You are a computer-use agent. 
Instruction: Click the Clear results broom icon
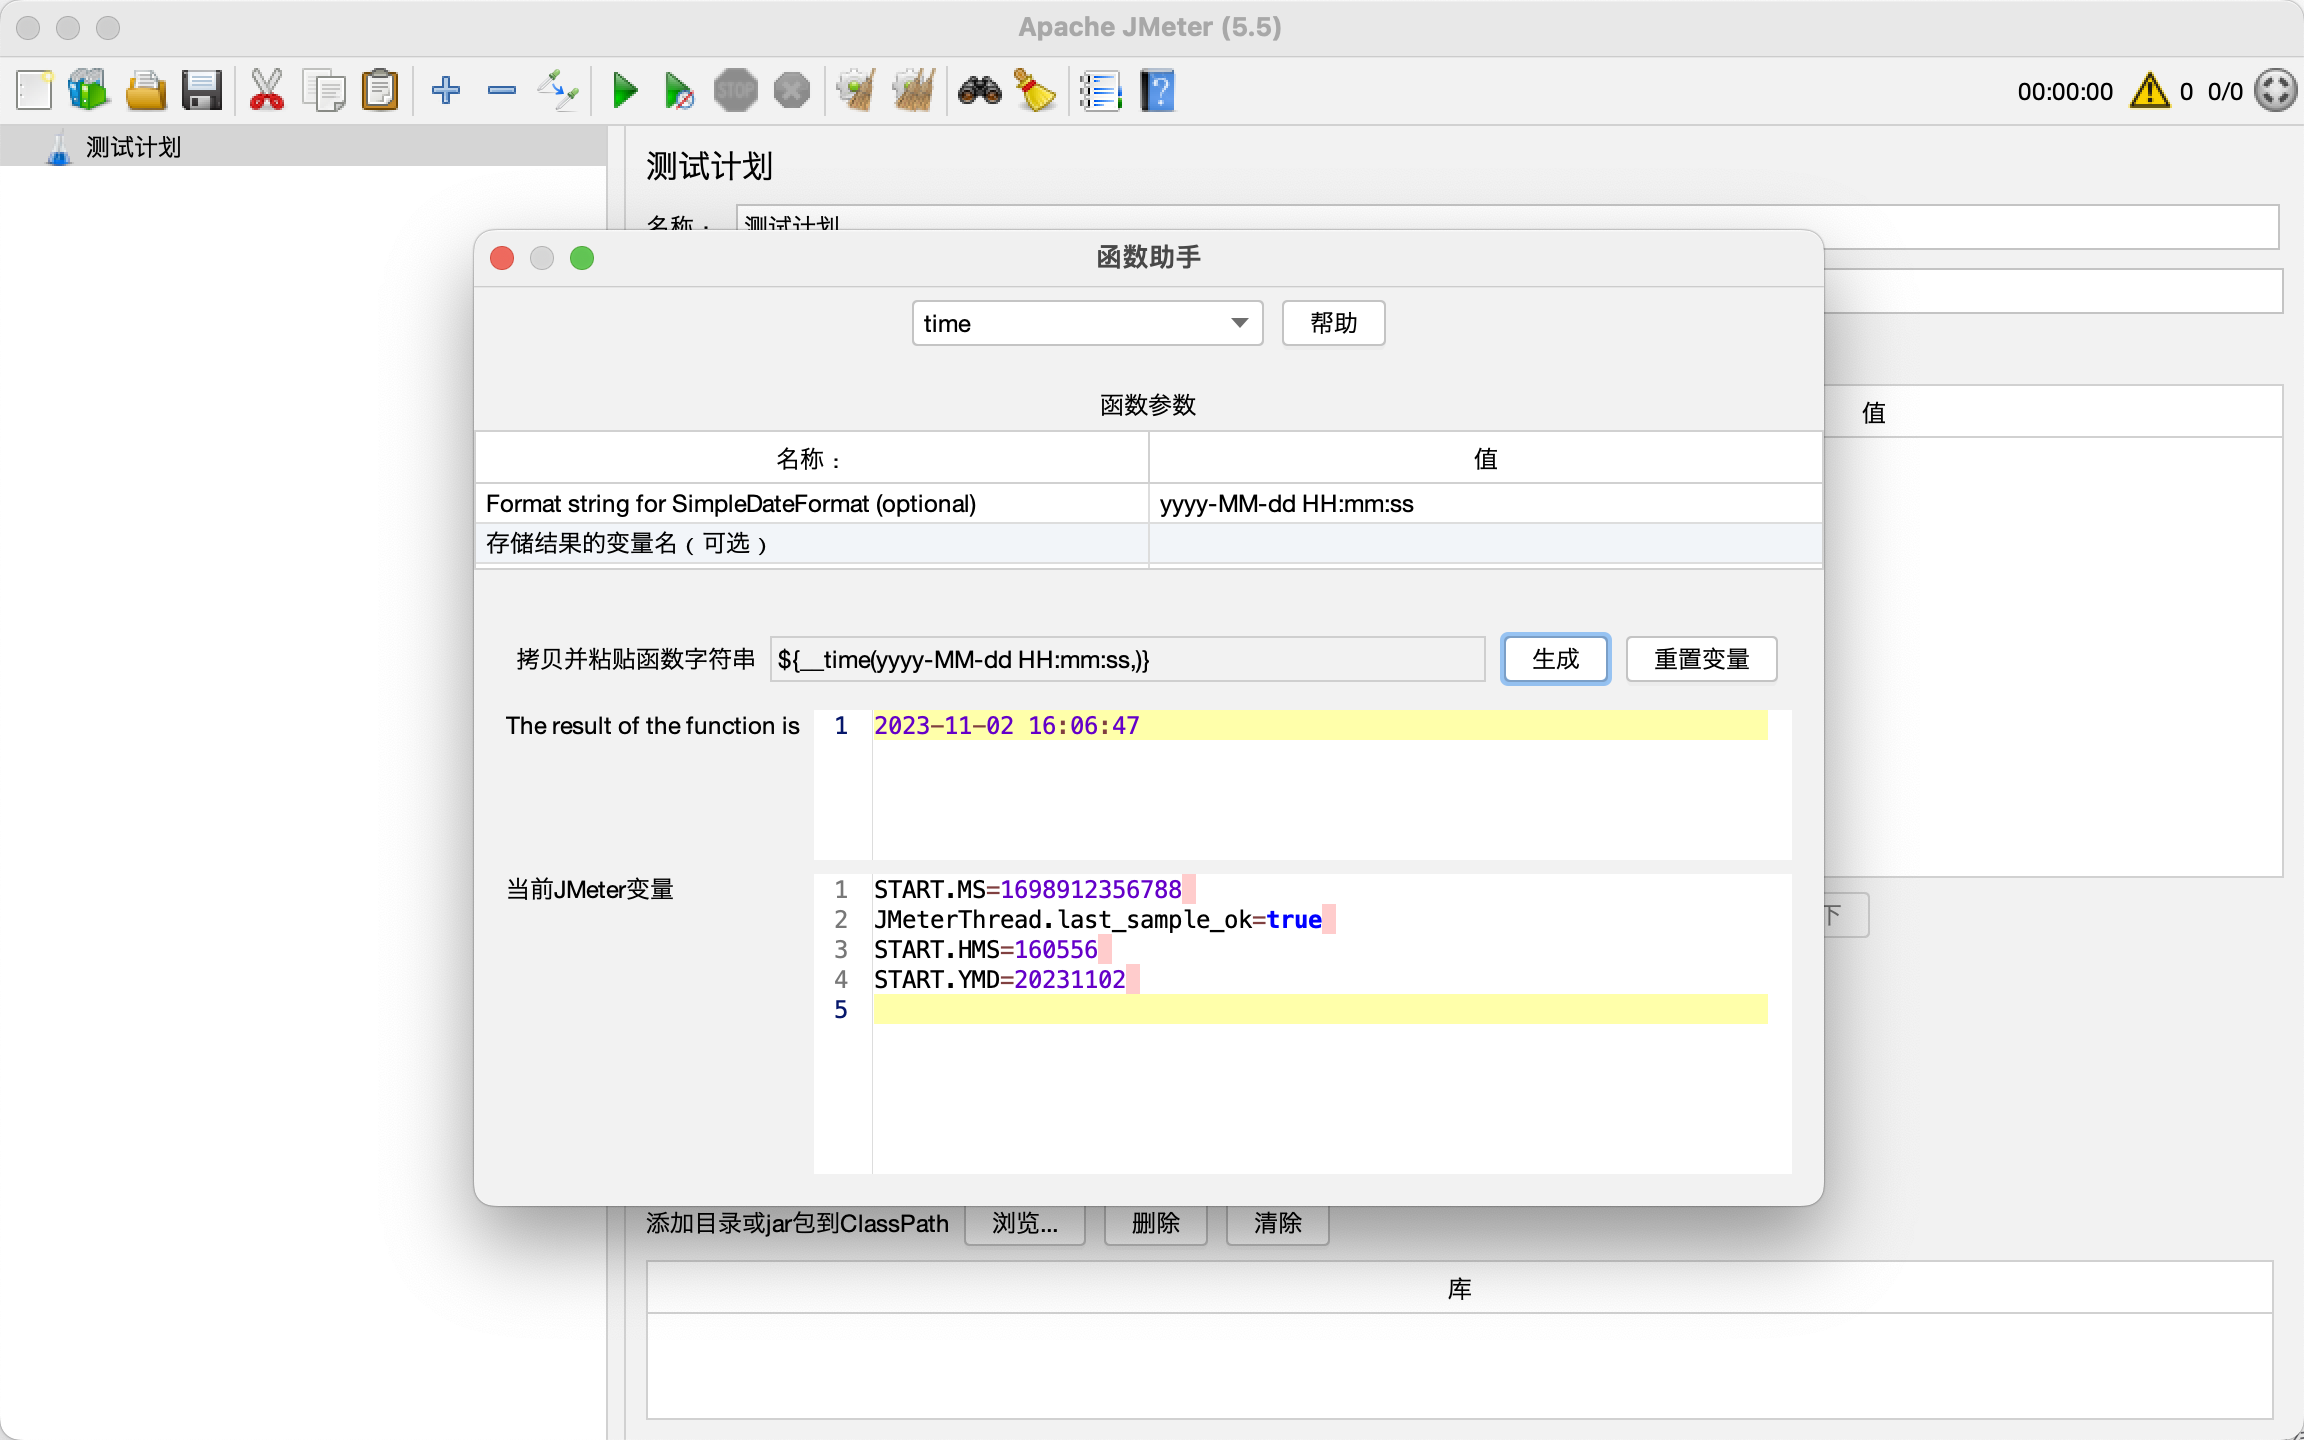click(x=856, y=91)
